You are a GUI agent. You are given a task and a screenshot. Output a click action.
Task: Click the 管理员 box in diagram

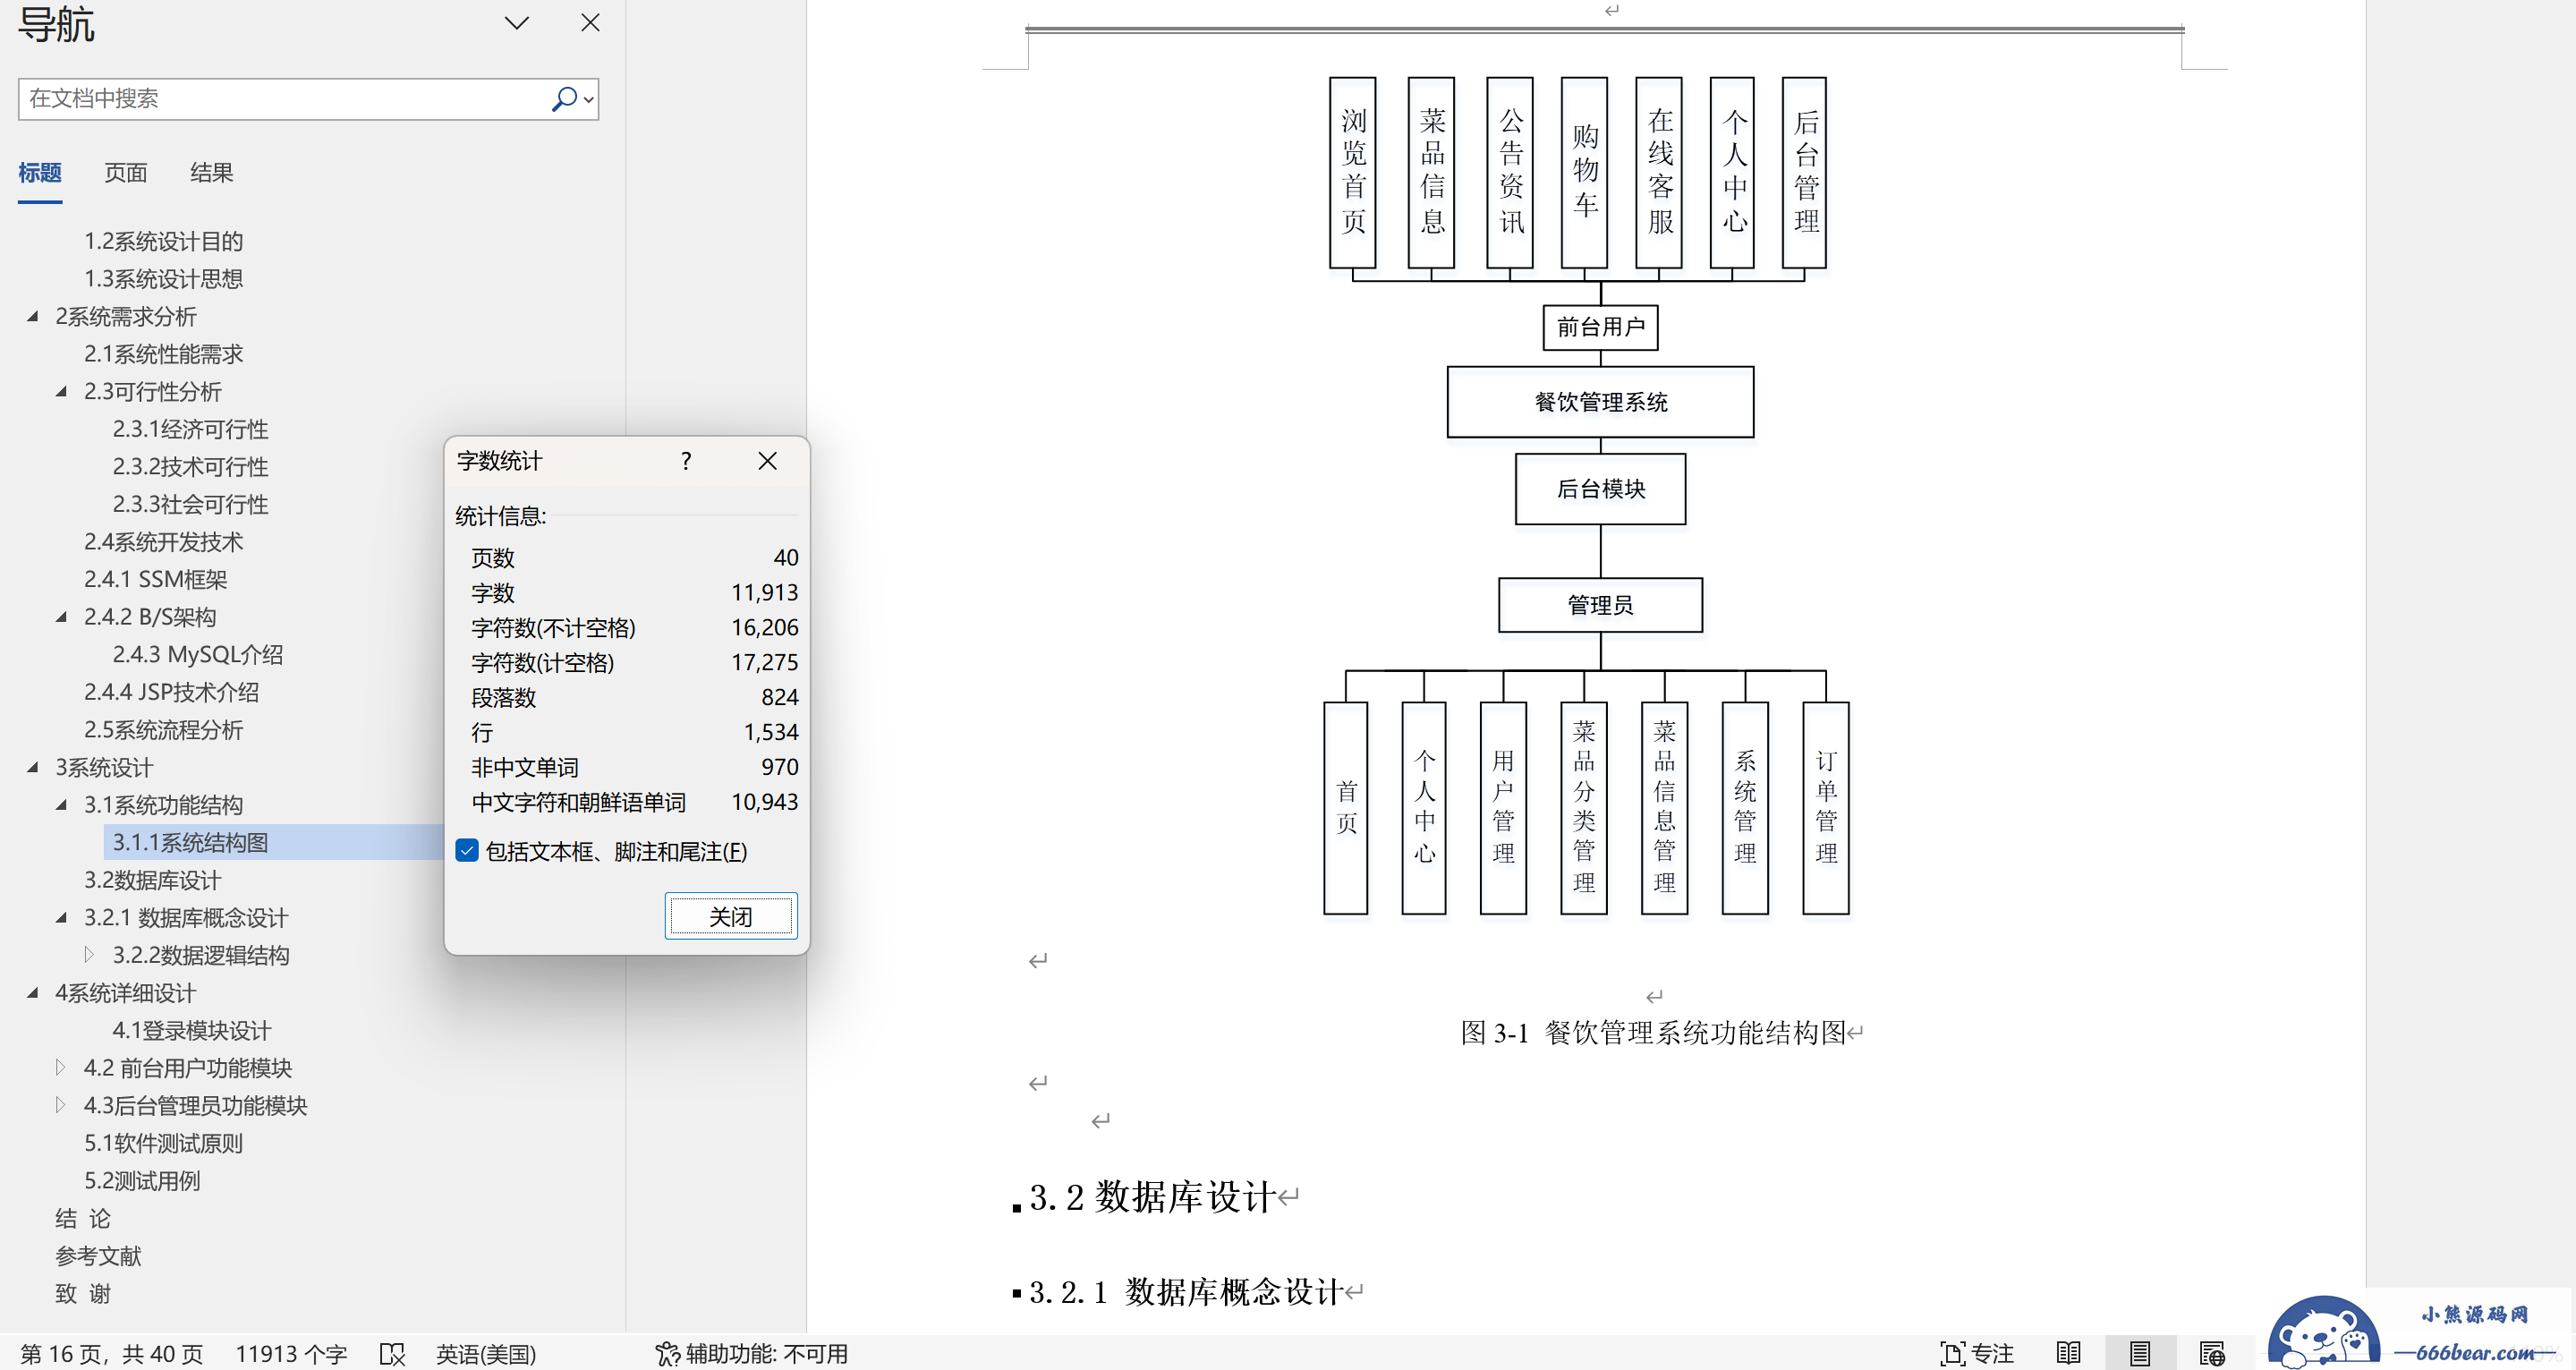coord(1600,605)
